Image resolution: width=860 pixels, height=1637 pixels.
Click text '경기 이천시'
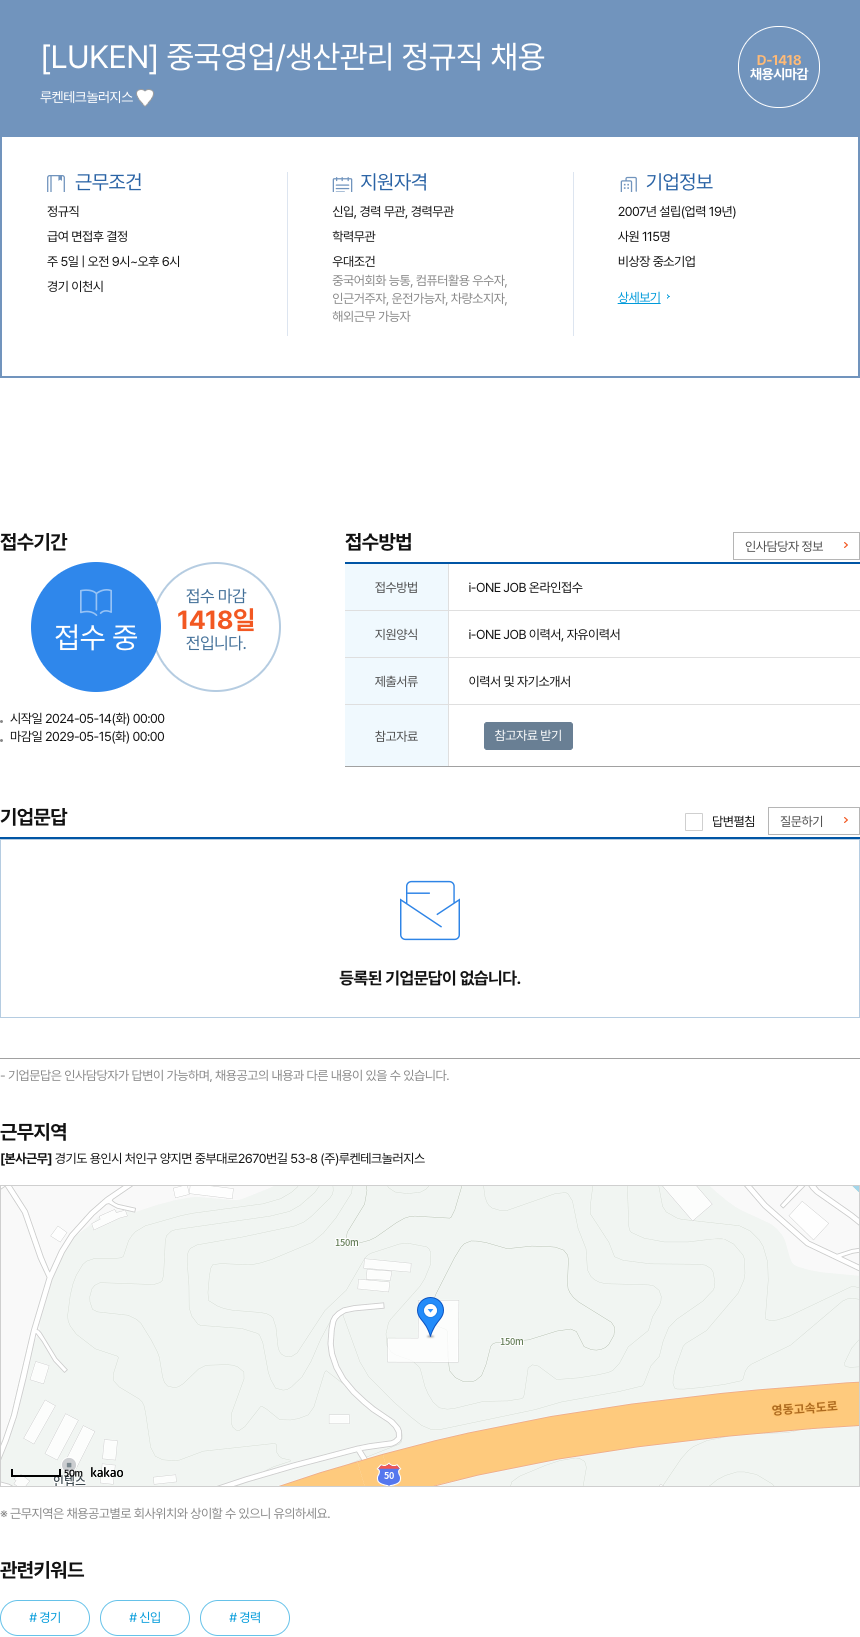click(75, 287)
